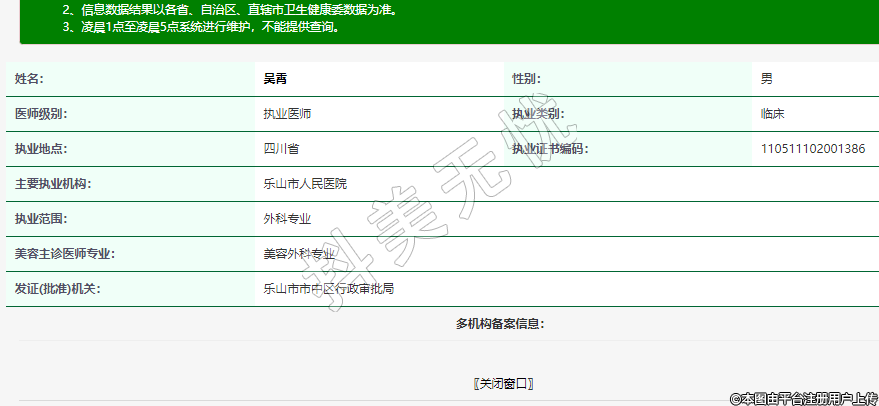Click the 主要执业机构 label

[53, 184]
